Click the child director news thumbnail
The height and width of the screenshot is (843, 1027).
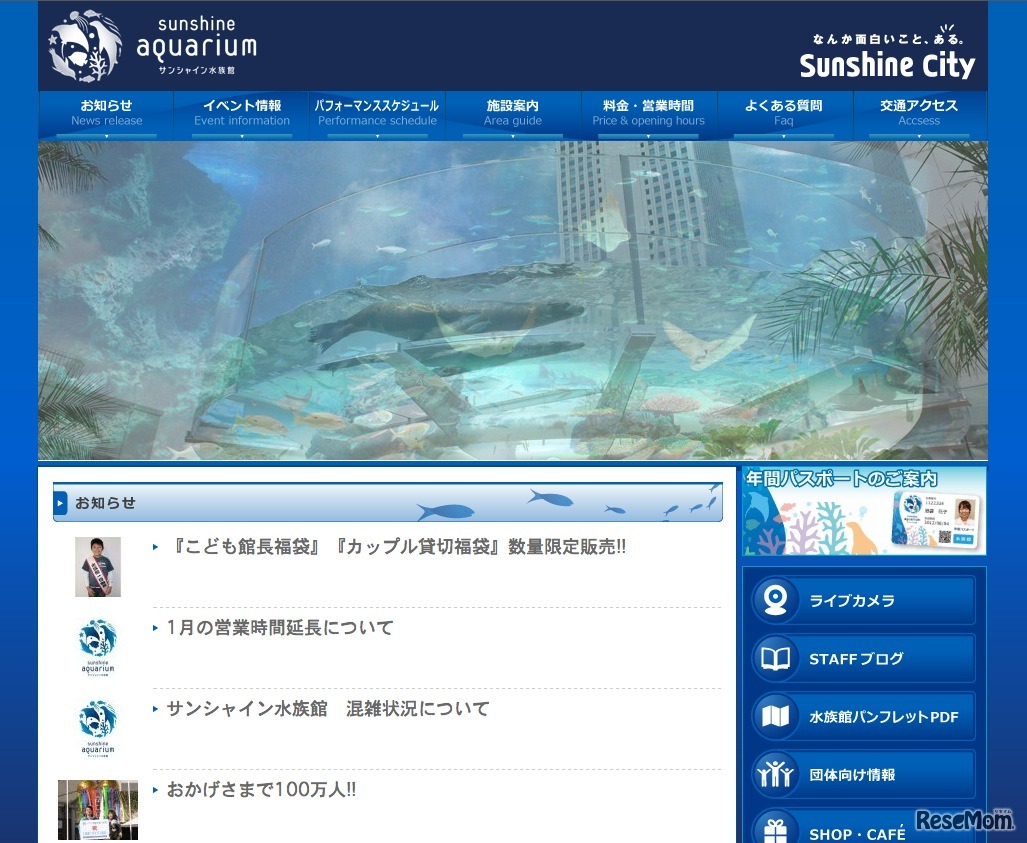tap(98, 567)
